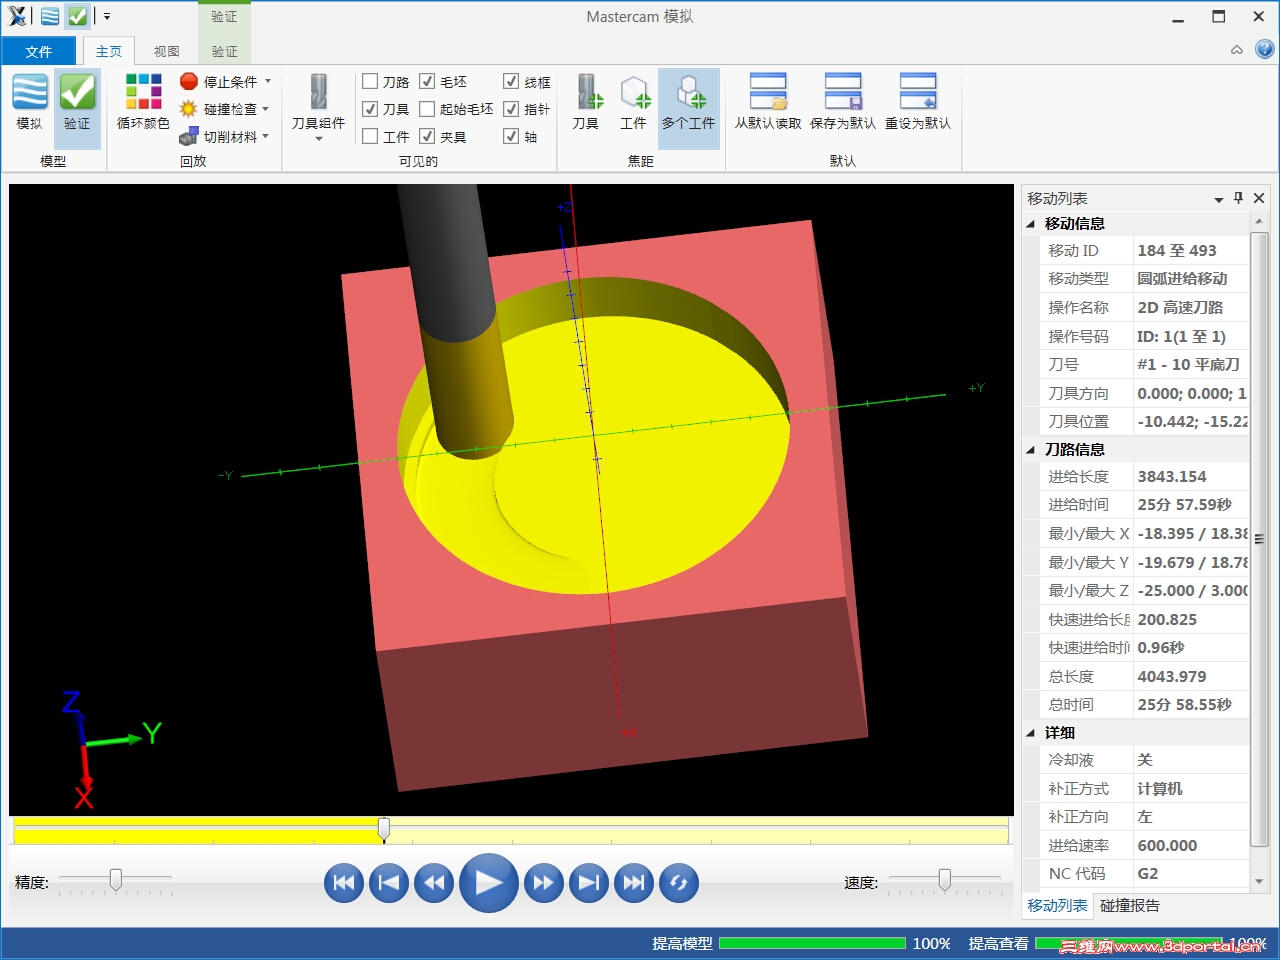
Task: Enable the 刀路 toolpath checkbox
Action: 370,81
